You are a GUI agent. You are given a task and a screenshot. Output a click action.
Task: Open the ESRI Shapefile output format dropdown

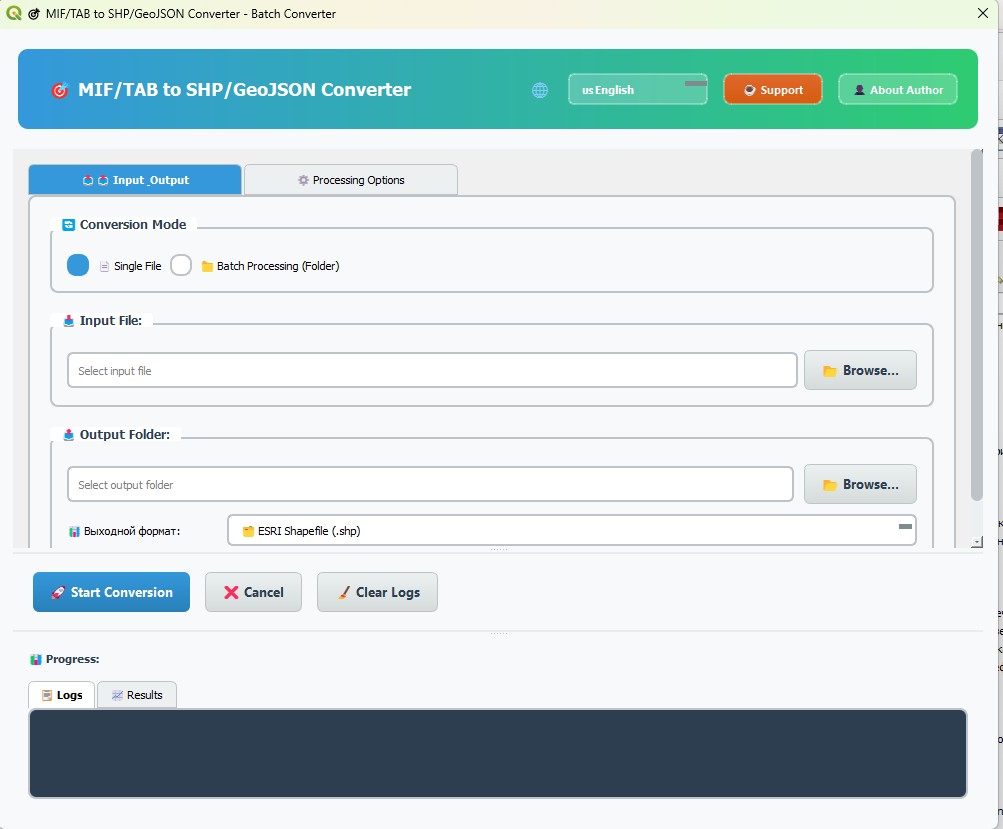571,530
